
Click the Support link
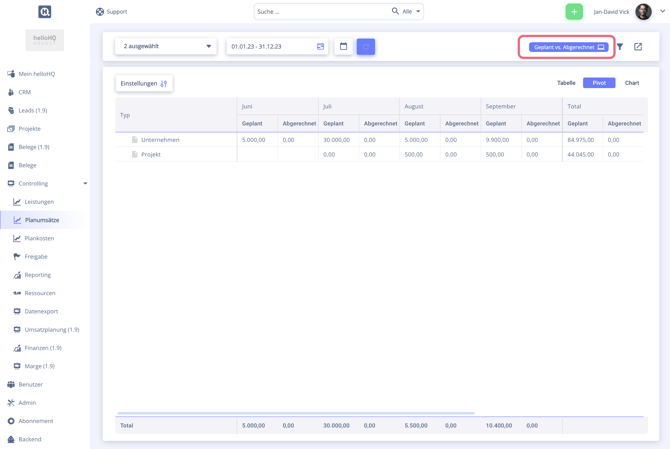pyautogui.click(x=111, y=12)
